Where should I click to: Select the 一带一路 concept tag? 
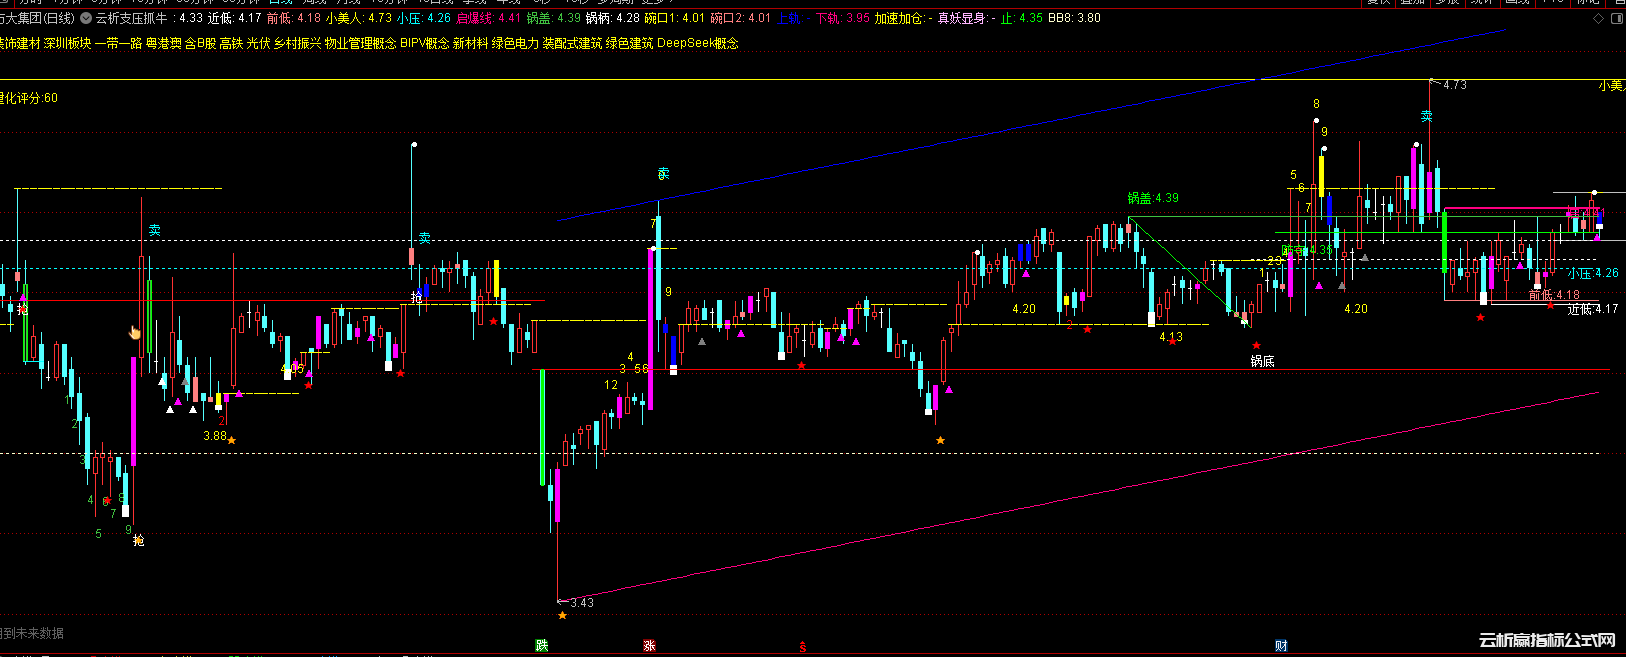118,43
